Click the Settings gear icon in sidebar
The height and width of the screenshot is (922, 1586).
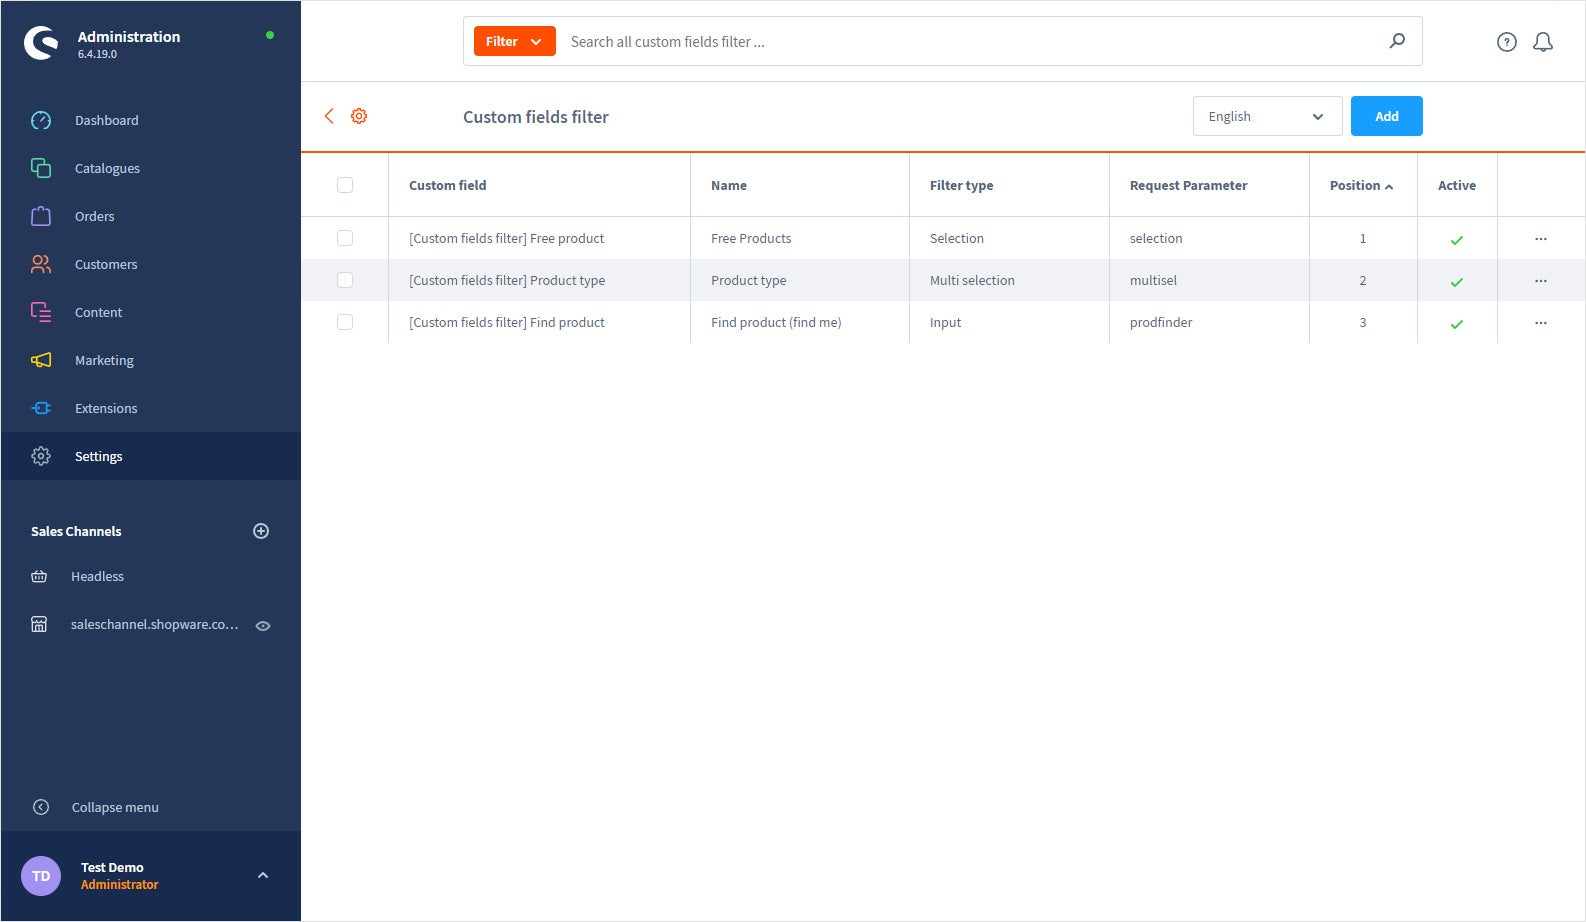point(41,456)
